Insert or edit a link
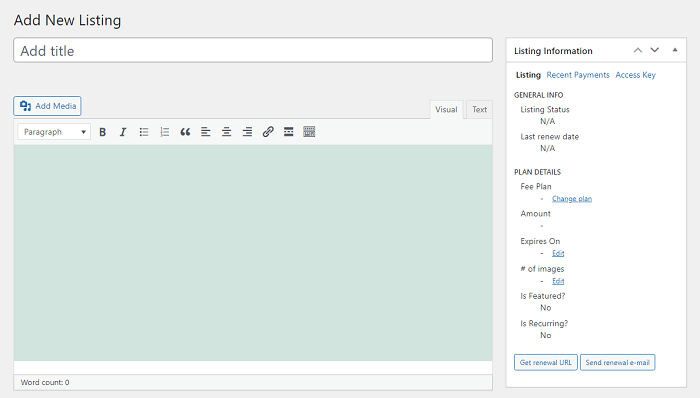700x398 pixels. (268, 132)
